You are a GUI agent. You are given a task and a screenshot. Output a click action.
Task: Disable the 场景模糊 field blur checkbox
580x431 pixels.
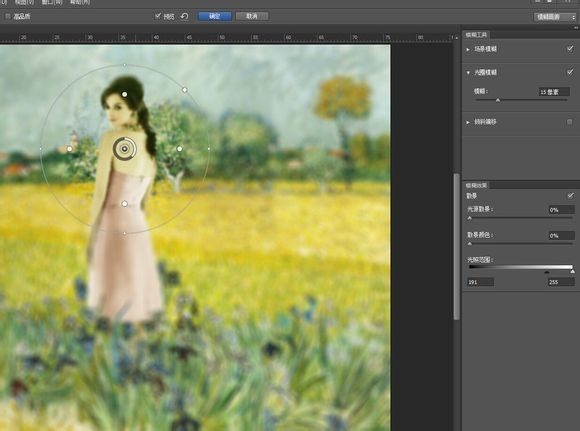(x=570, y=48)
